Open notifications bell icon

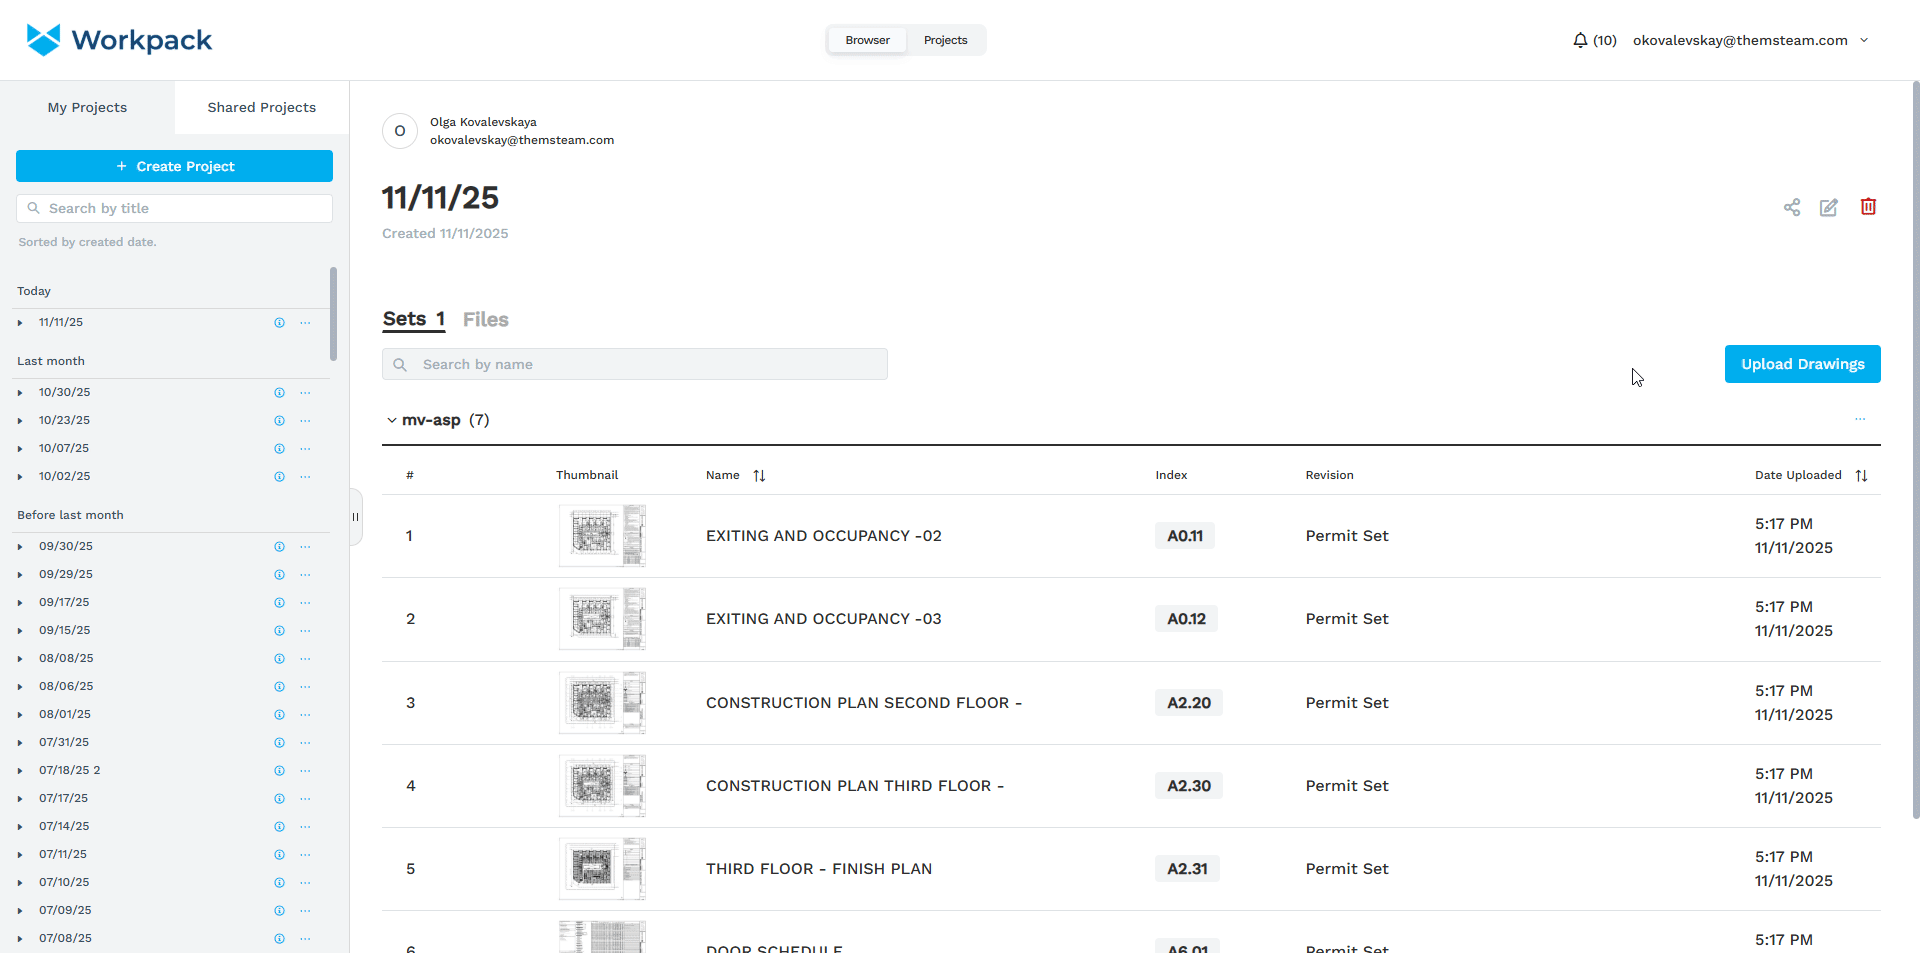coord(1580,40)
